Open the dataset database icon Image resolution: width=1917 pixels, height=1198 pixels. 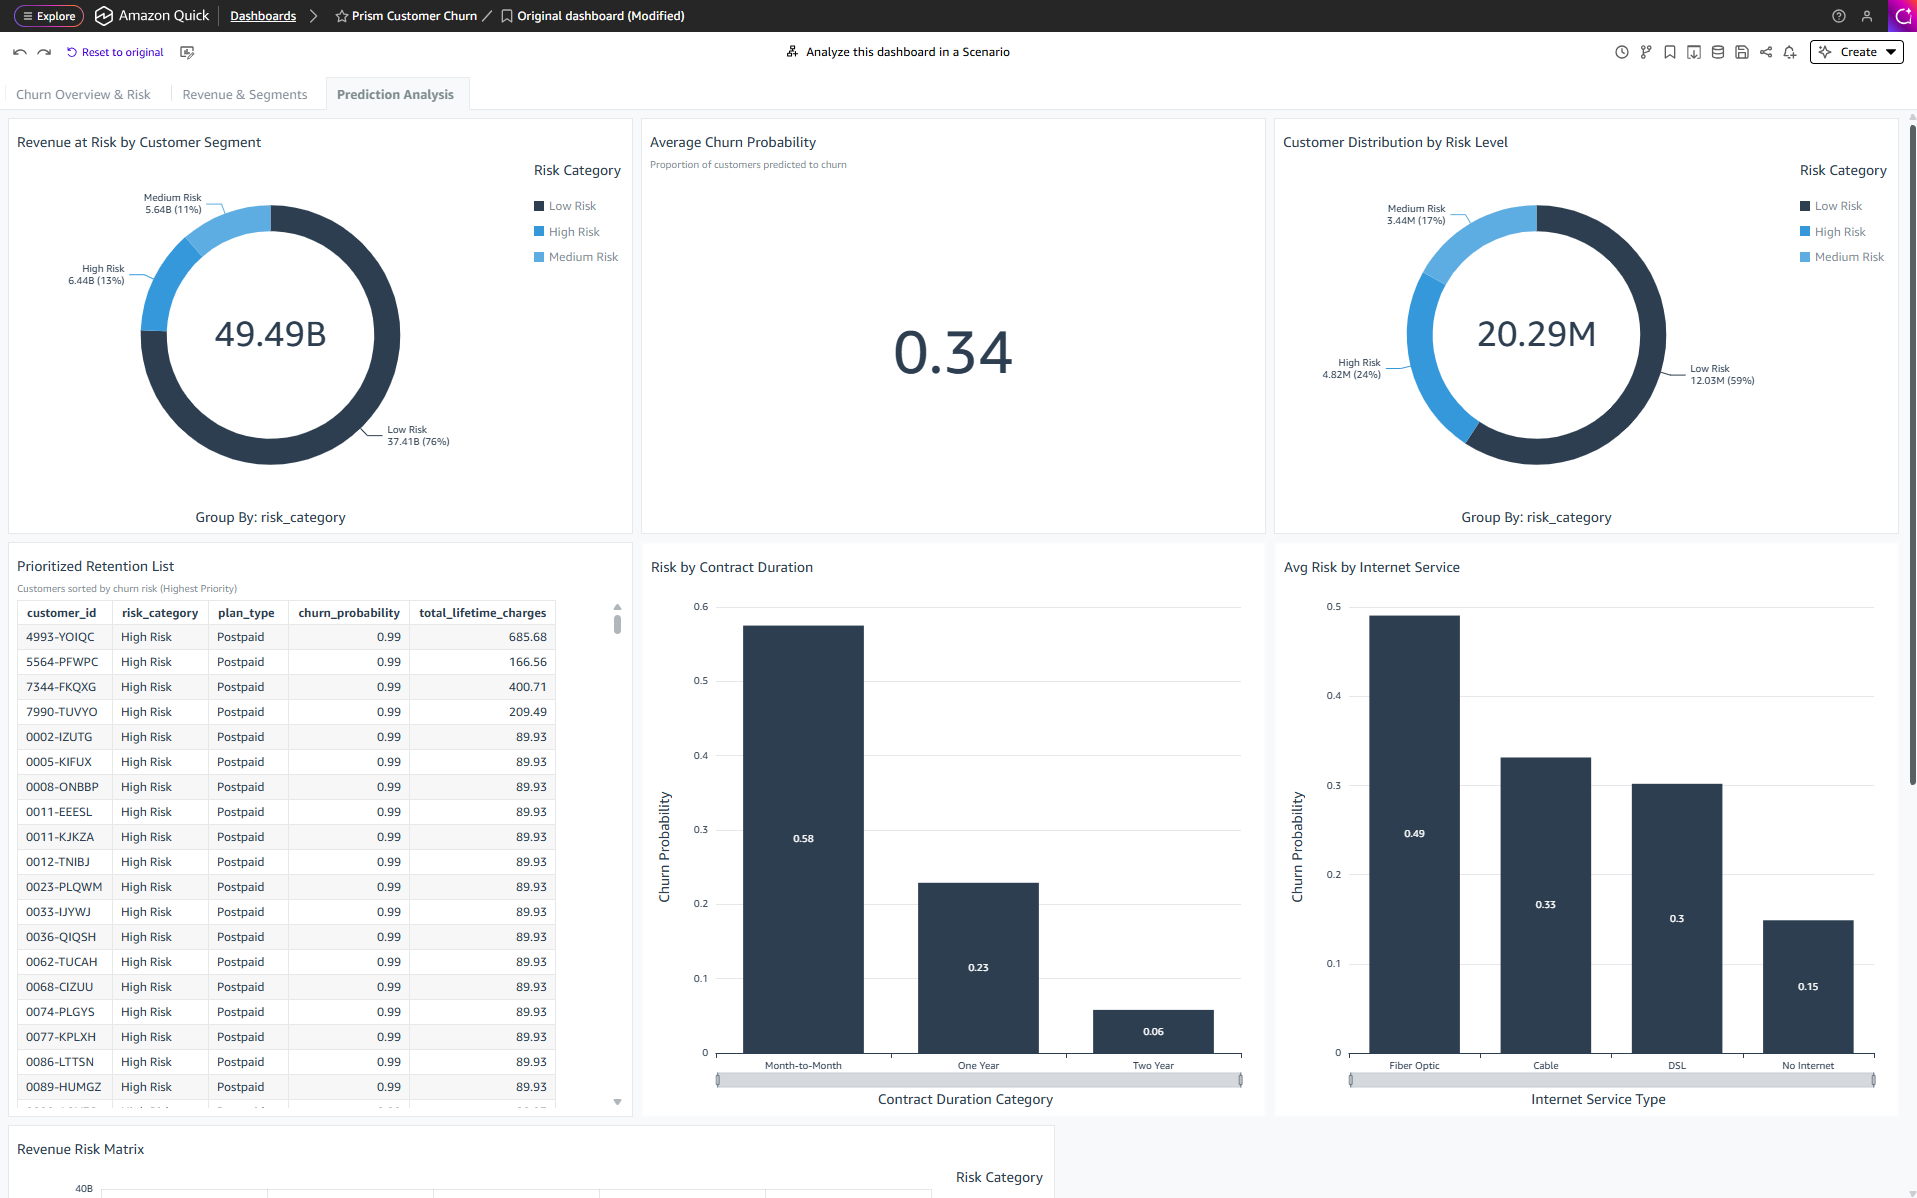1717,52
